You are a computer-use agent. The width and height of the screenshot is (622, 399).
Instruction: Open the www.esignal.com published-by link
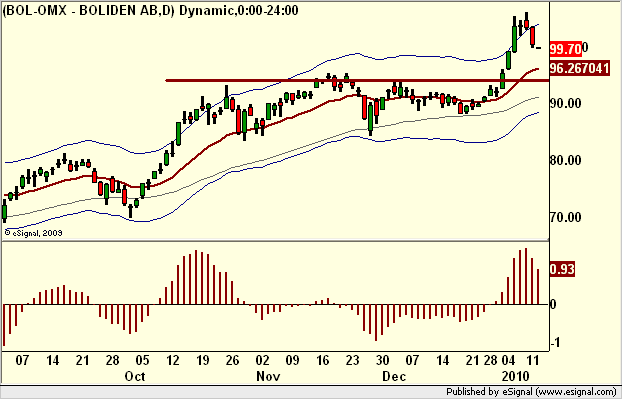coord(531,392)
